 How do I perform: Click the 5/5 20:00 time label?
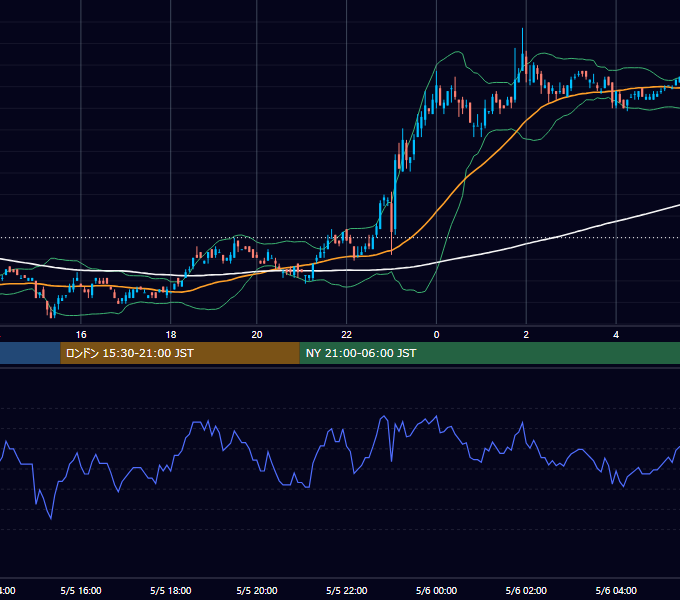[257, 590]
